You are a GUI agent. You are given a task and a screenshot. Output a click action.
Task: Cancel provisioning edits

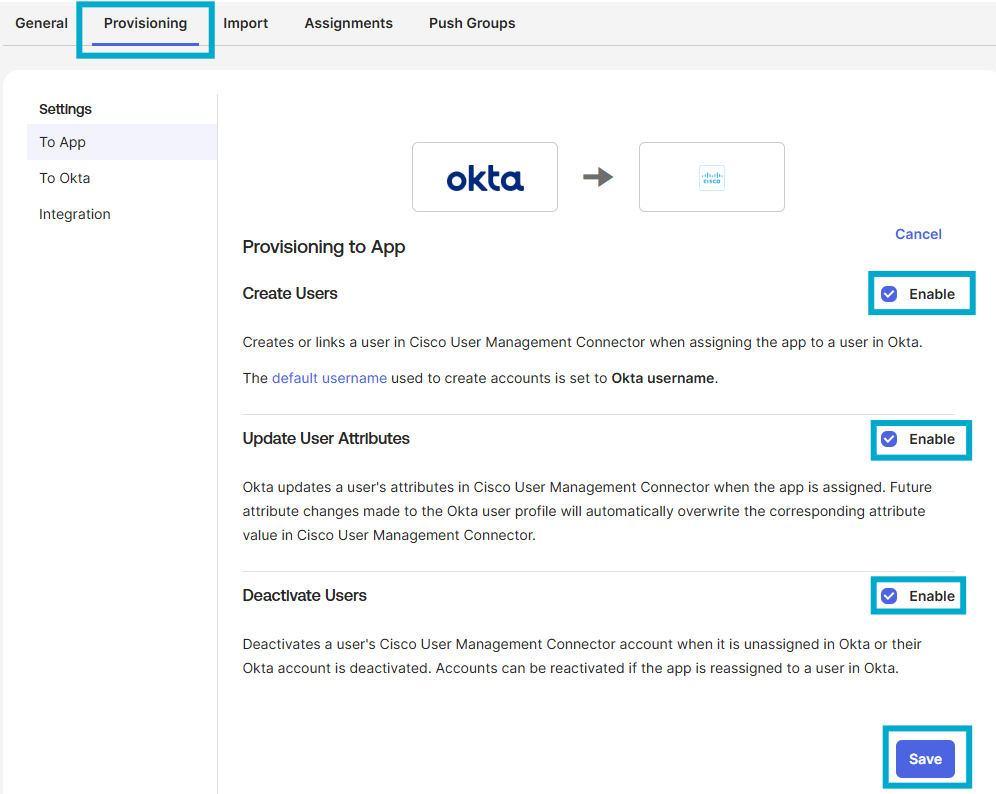[918, 234]
